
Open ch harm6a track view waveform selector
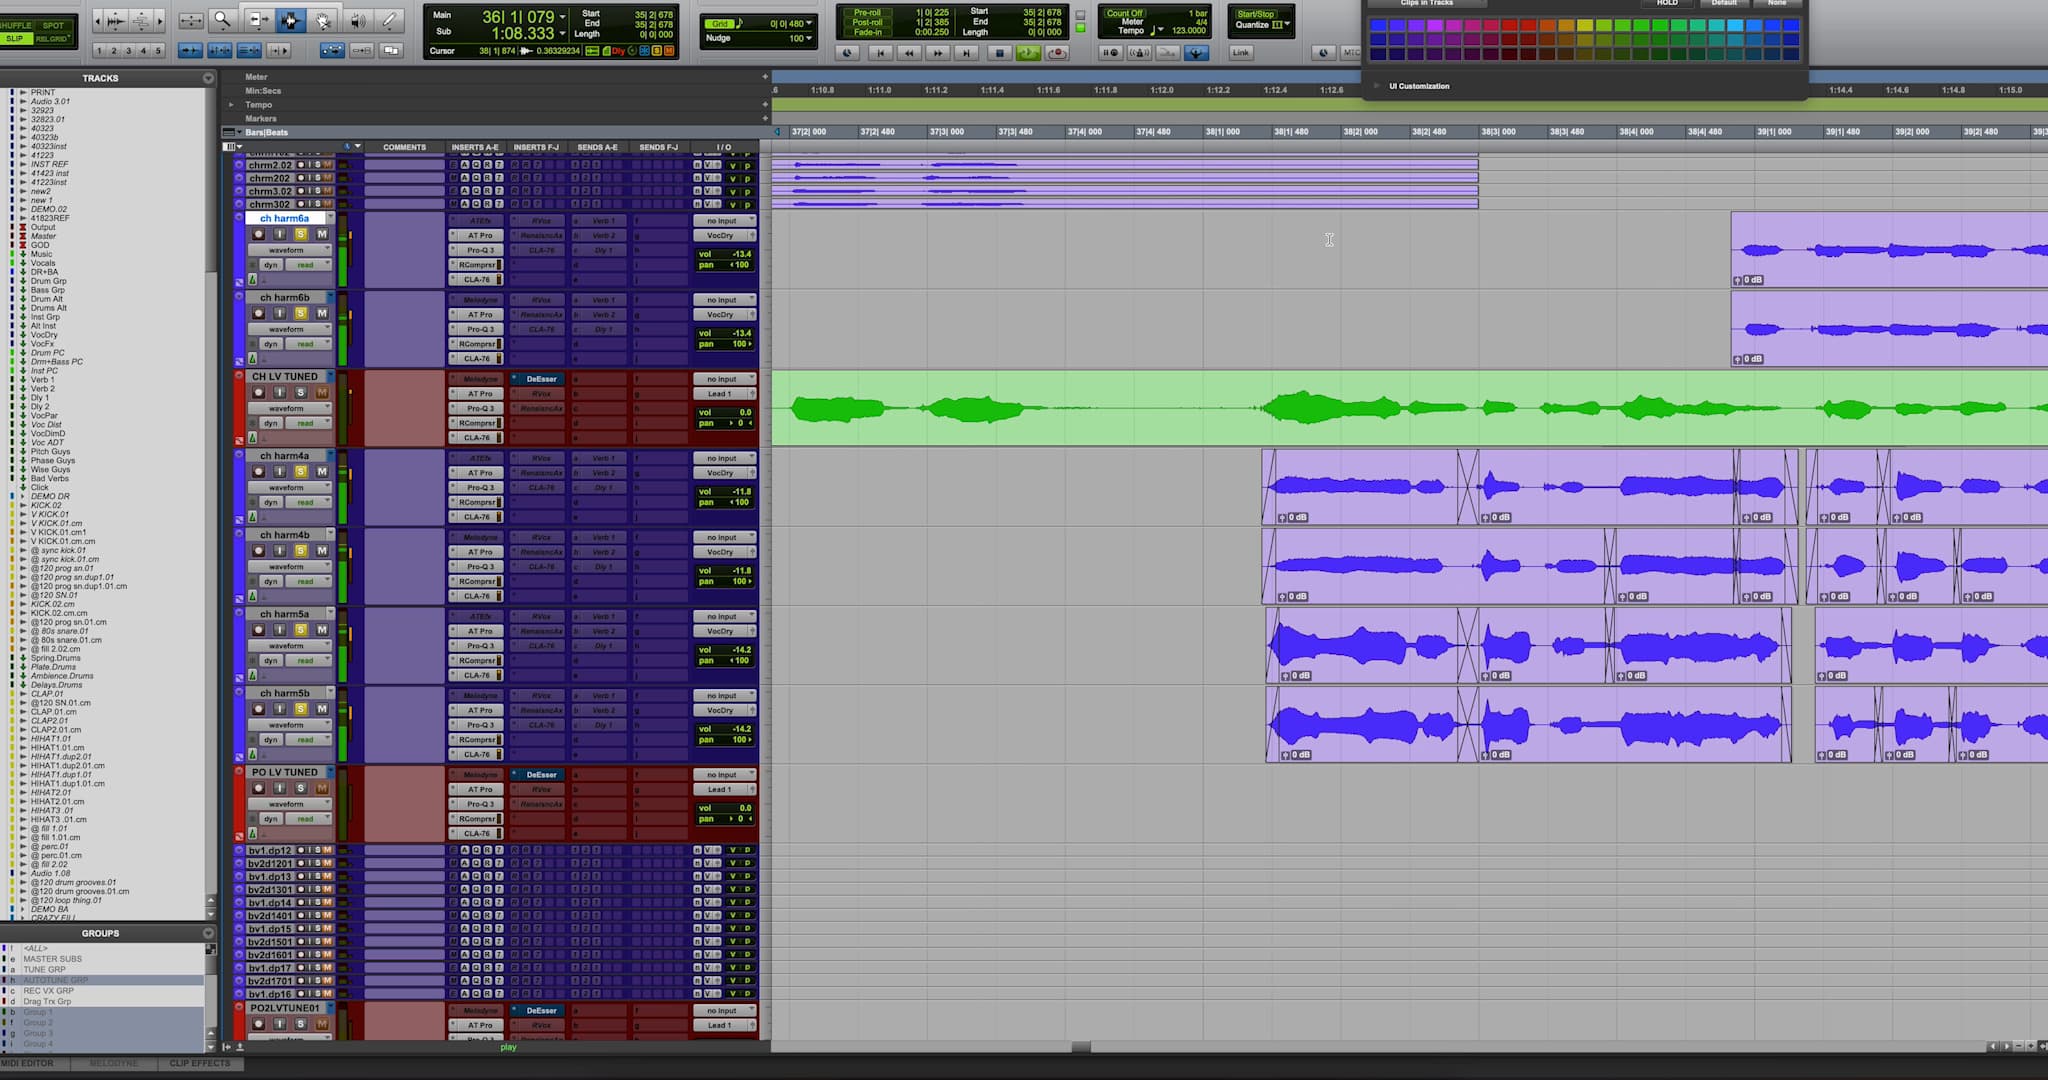(290, 250)
